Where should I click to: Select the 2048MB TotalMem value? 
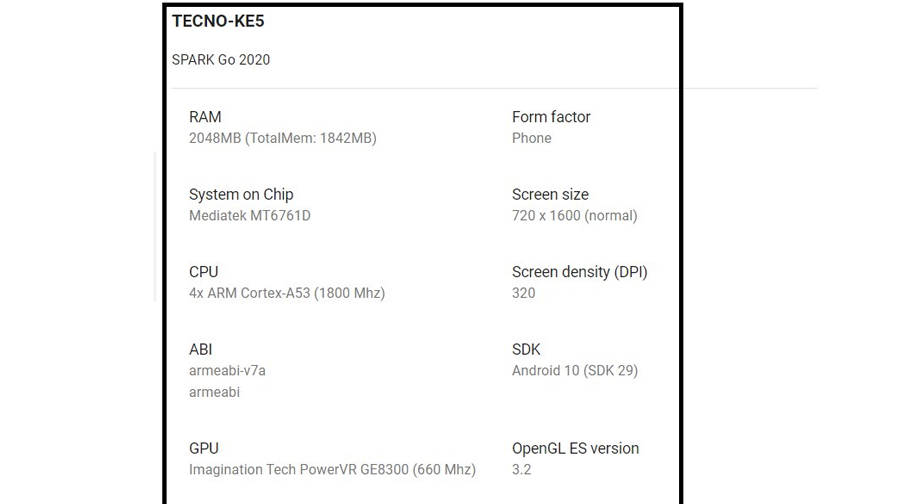pos(282,138)
